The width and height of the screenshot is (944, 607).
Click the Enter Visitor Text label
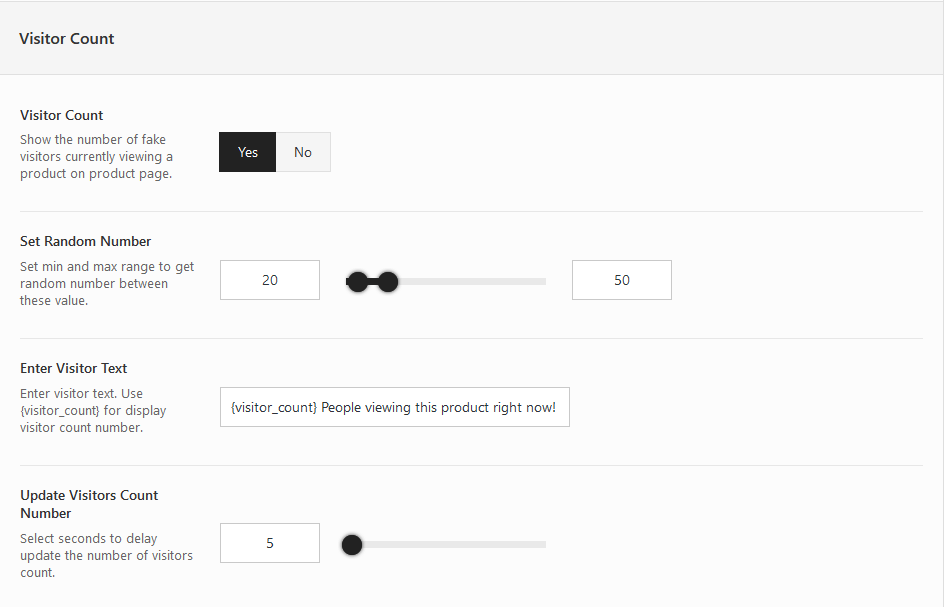(74, 368)
